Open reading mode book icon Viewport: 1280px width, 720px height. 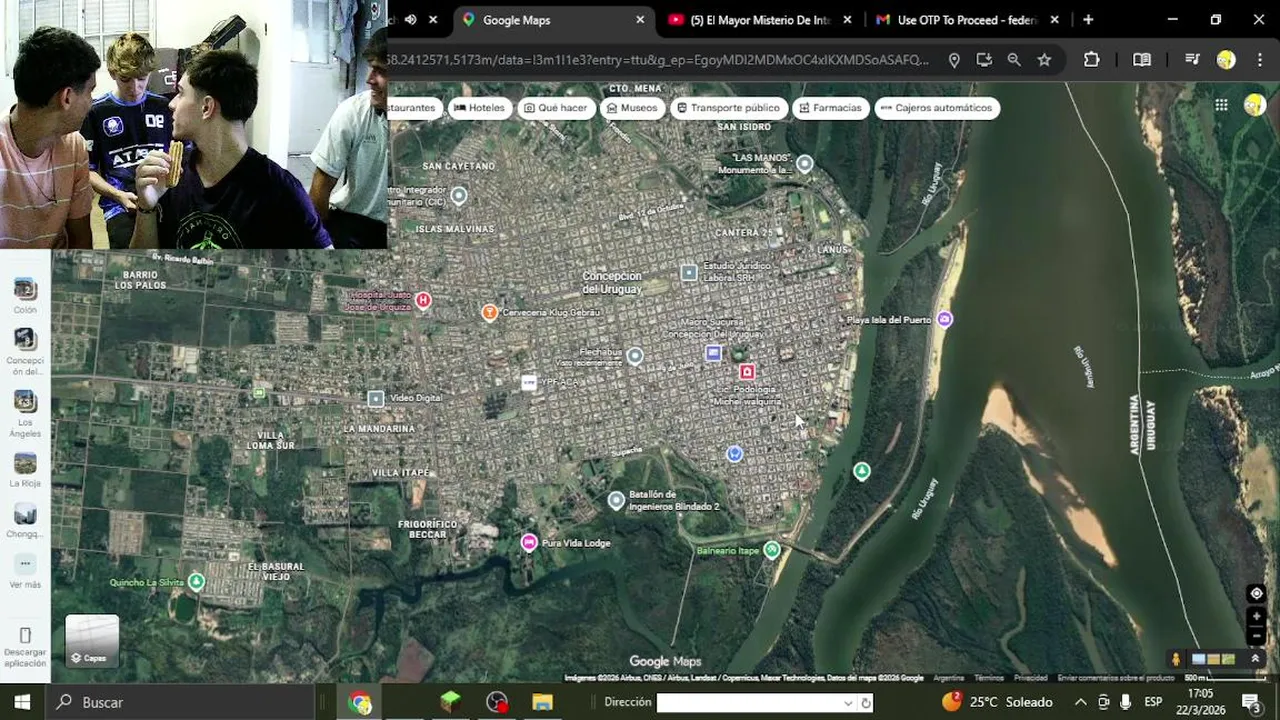tap(1142, 60)
